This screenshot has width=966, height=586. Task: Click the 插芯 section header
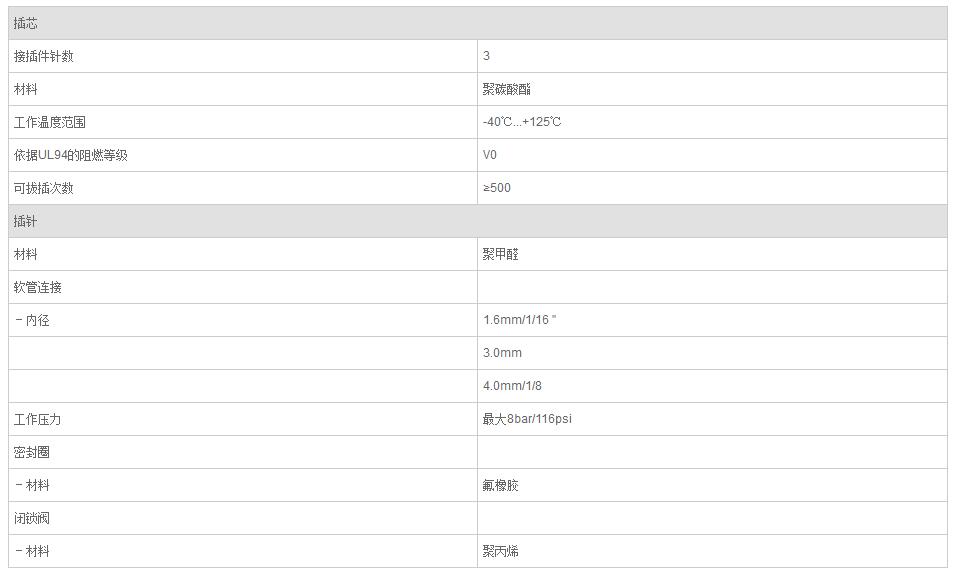coord(26,23)
